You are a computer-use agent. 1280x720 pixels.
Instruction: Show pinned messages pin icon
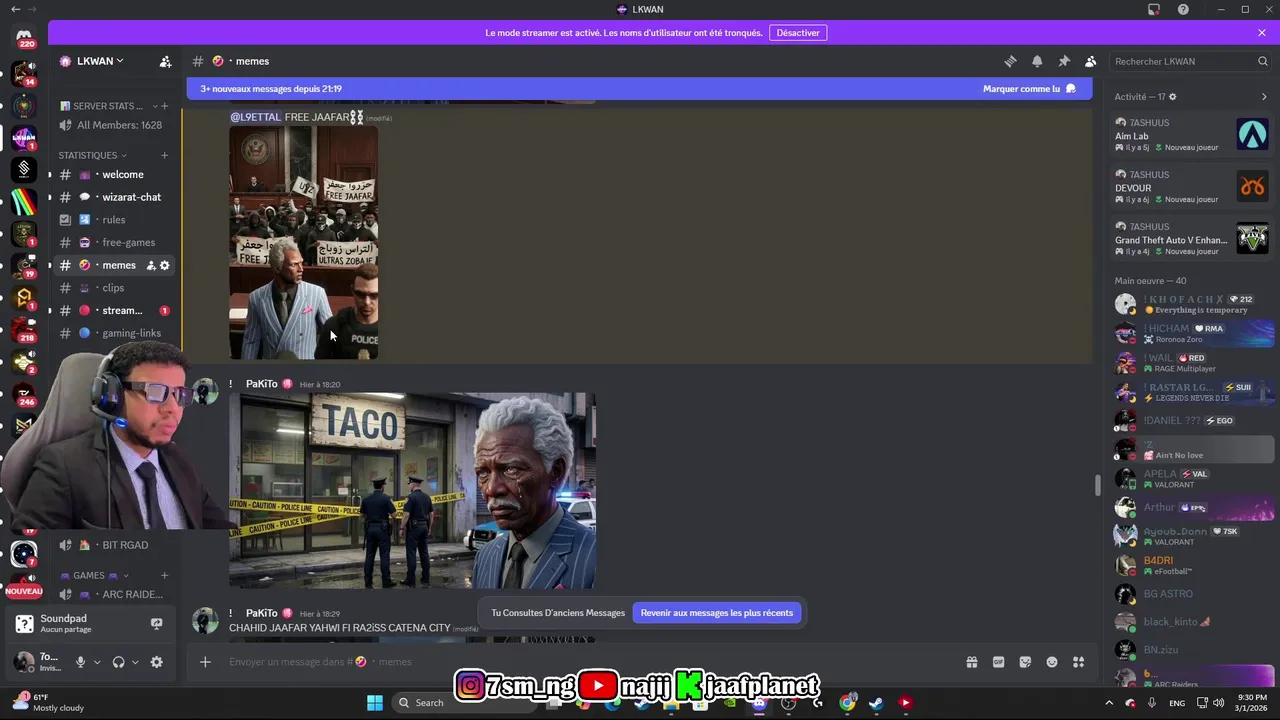1064,61
